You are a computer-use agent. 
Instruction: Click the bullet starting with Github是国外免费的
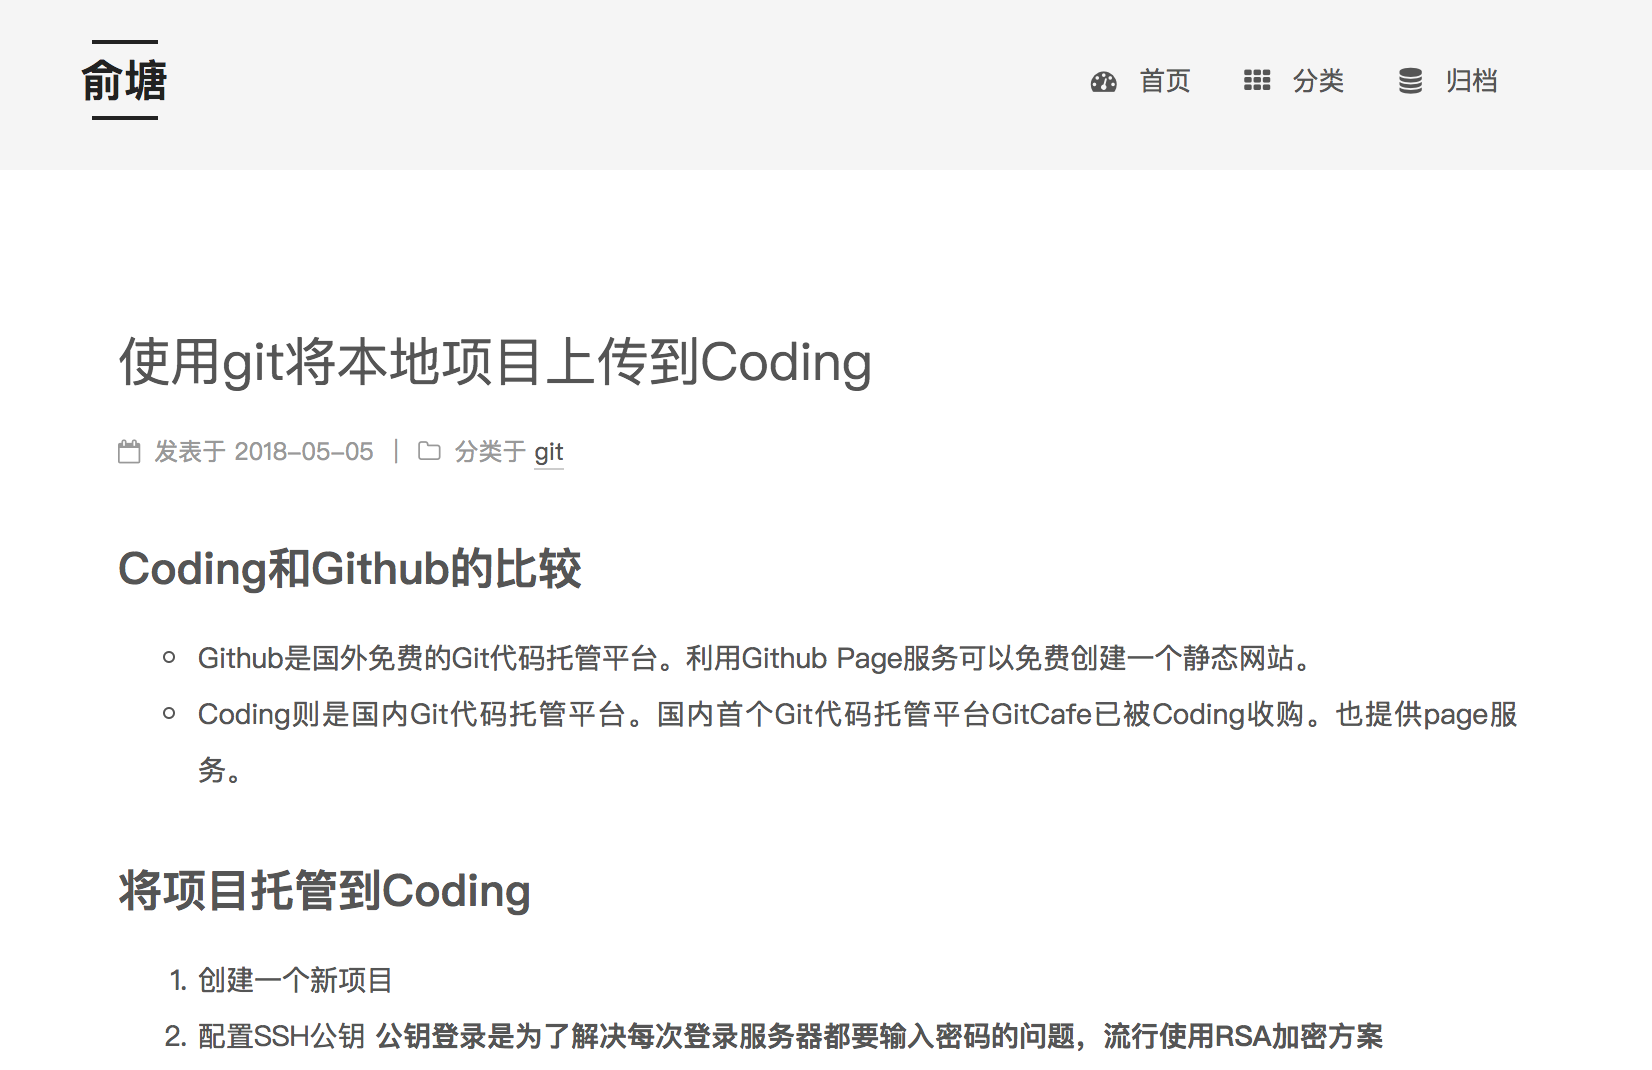tap(755, 658)
